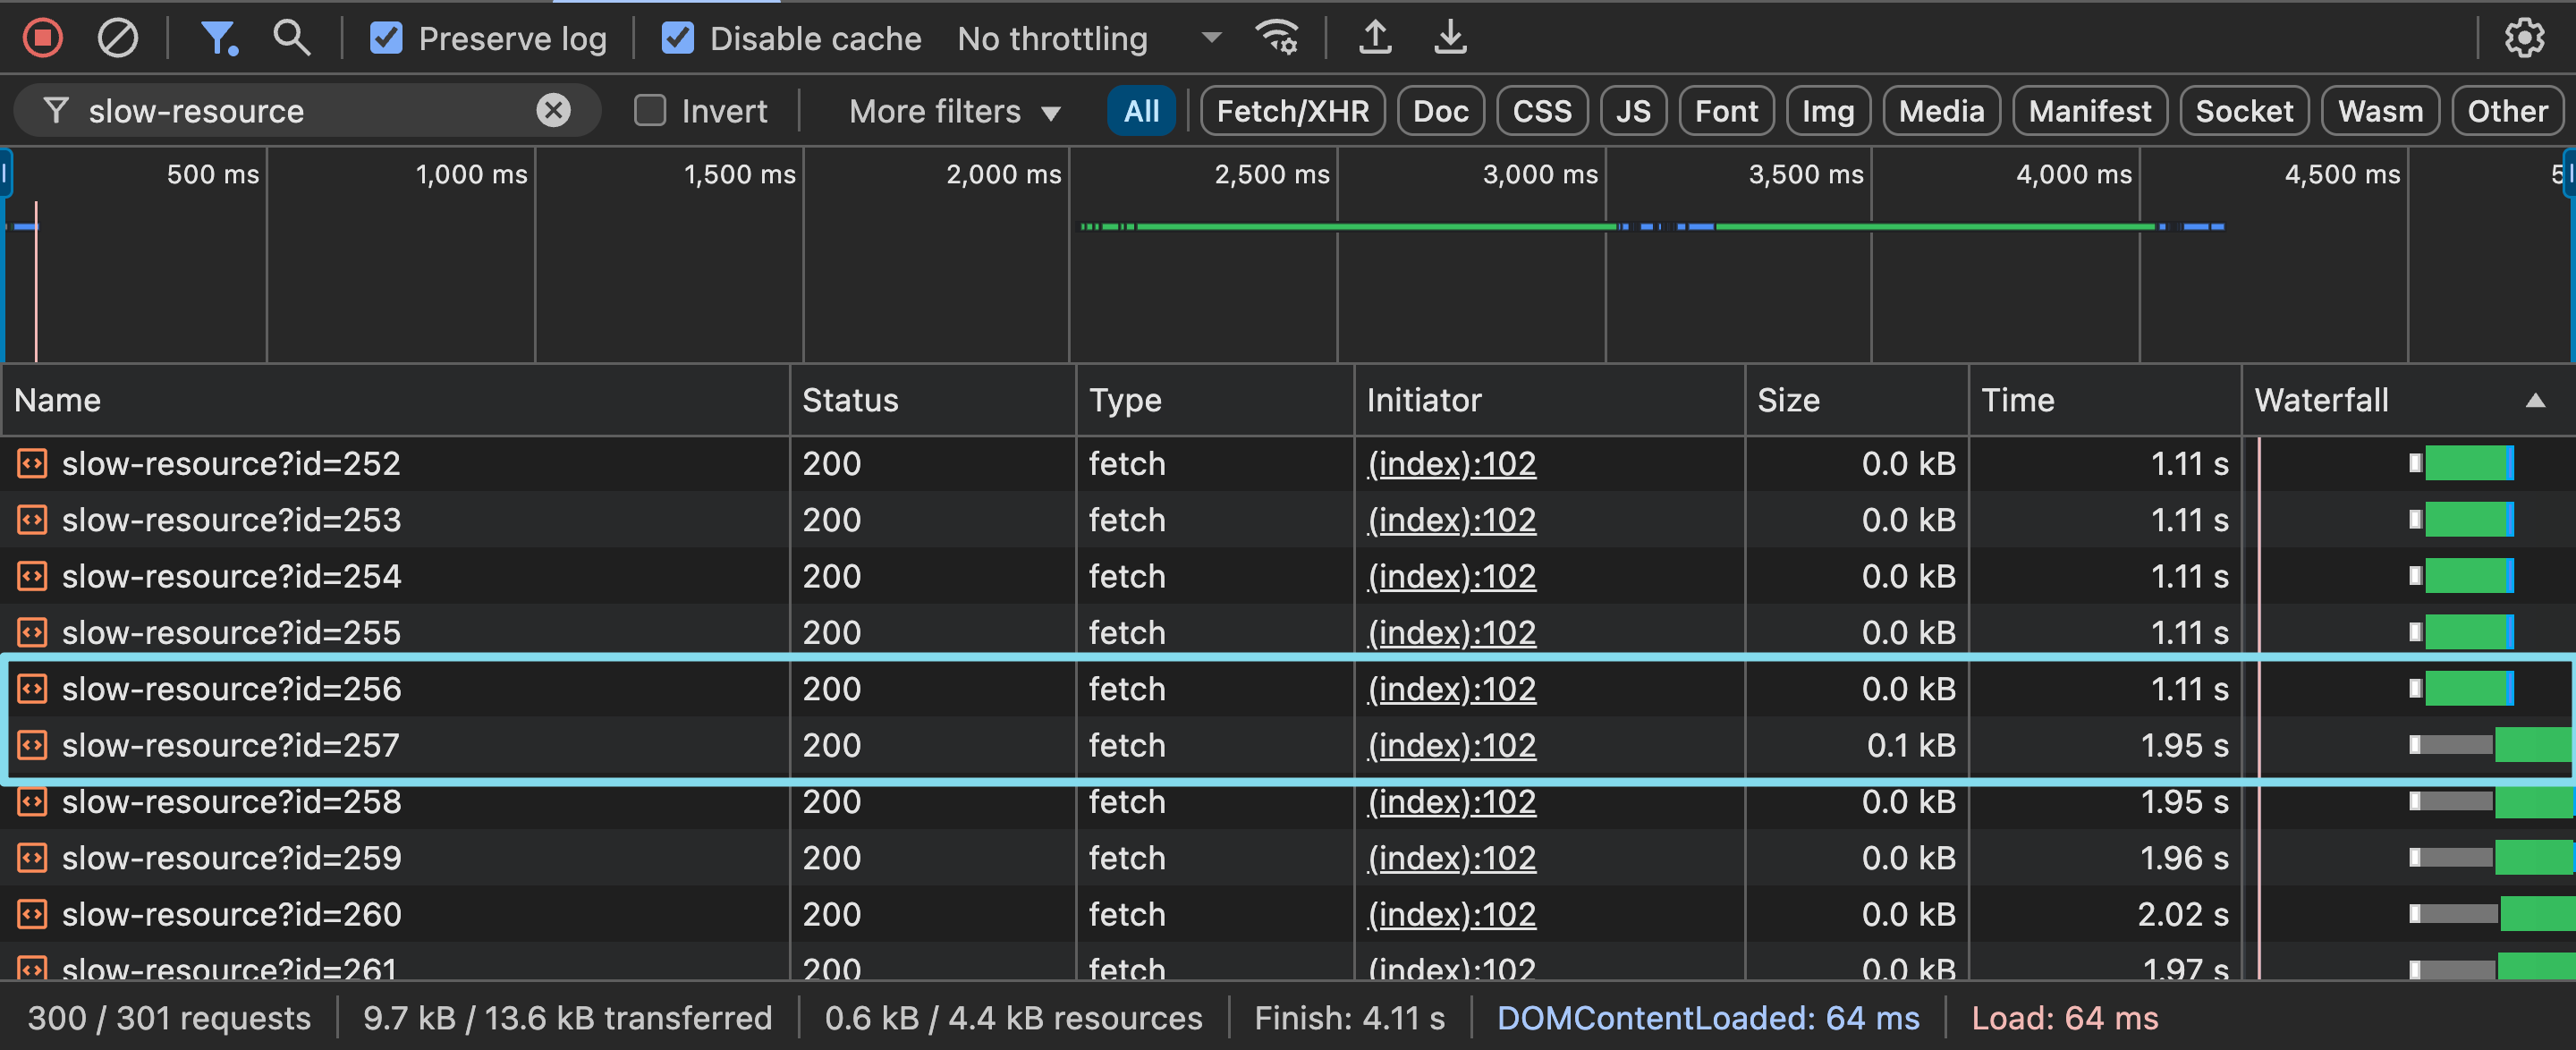This screenshot has height=1050, width=2576.
Task: Stop recording network log
Action: pyautogui.click(x=42, y=38)
